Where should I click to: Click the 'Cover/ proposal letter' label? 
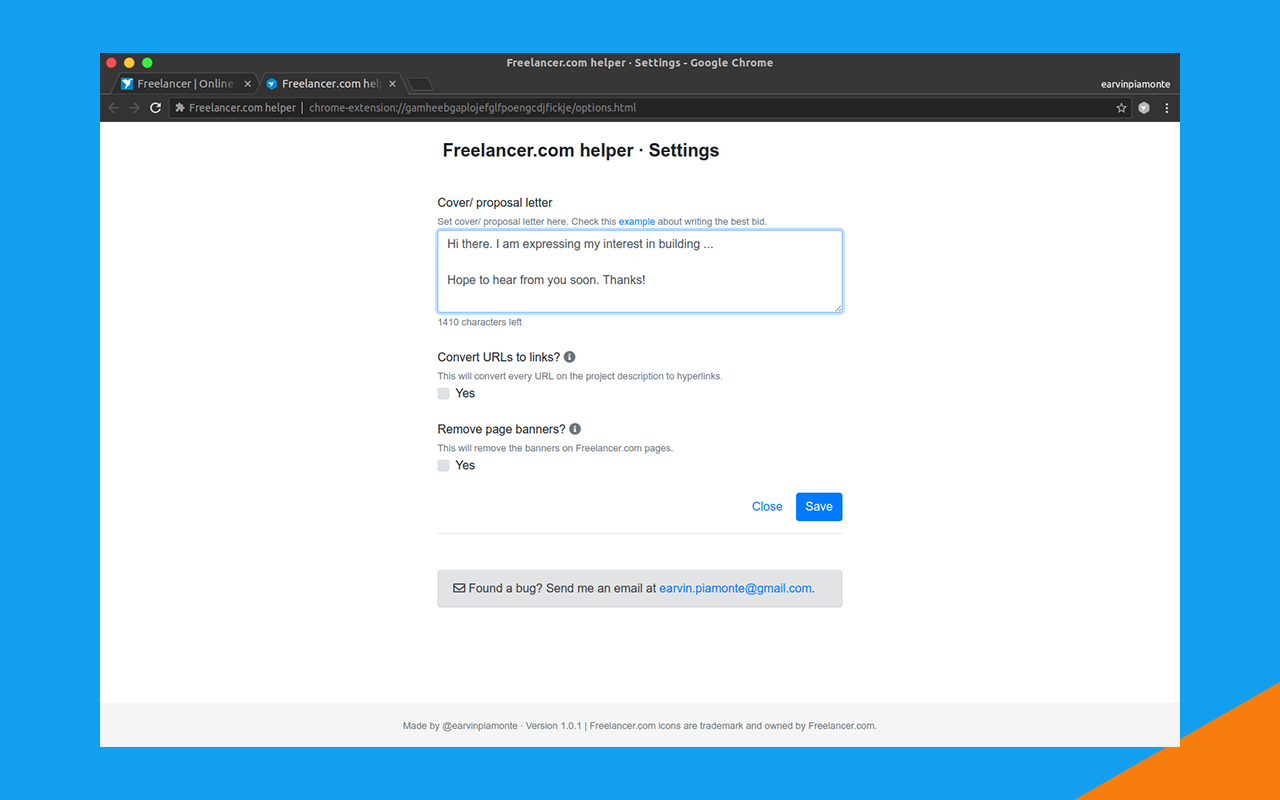[x=495, y=203]
